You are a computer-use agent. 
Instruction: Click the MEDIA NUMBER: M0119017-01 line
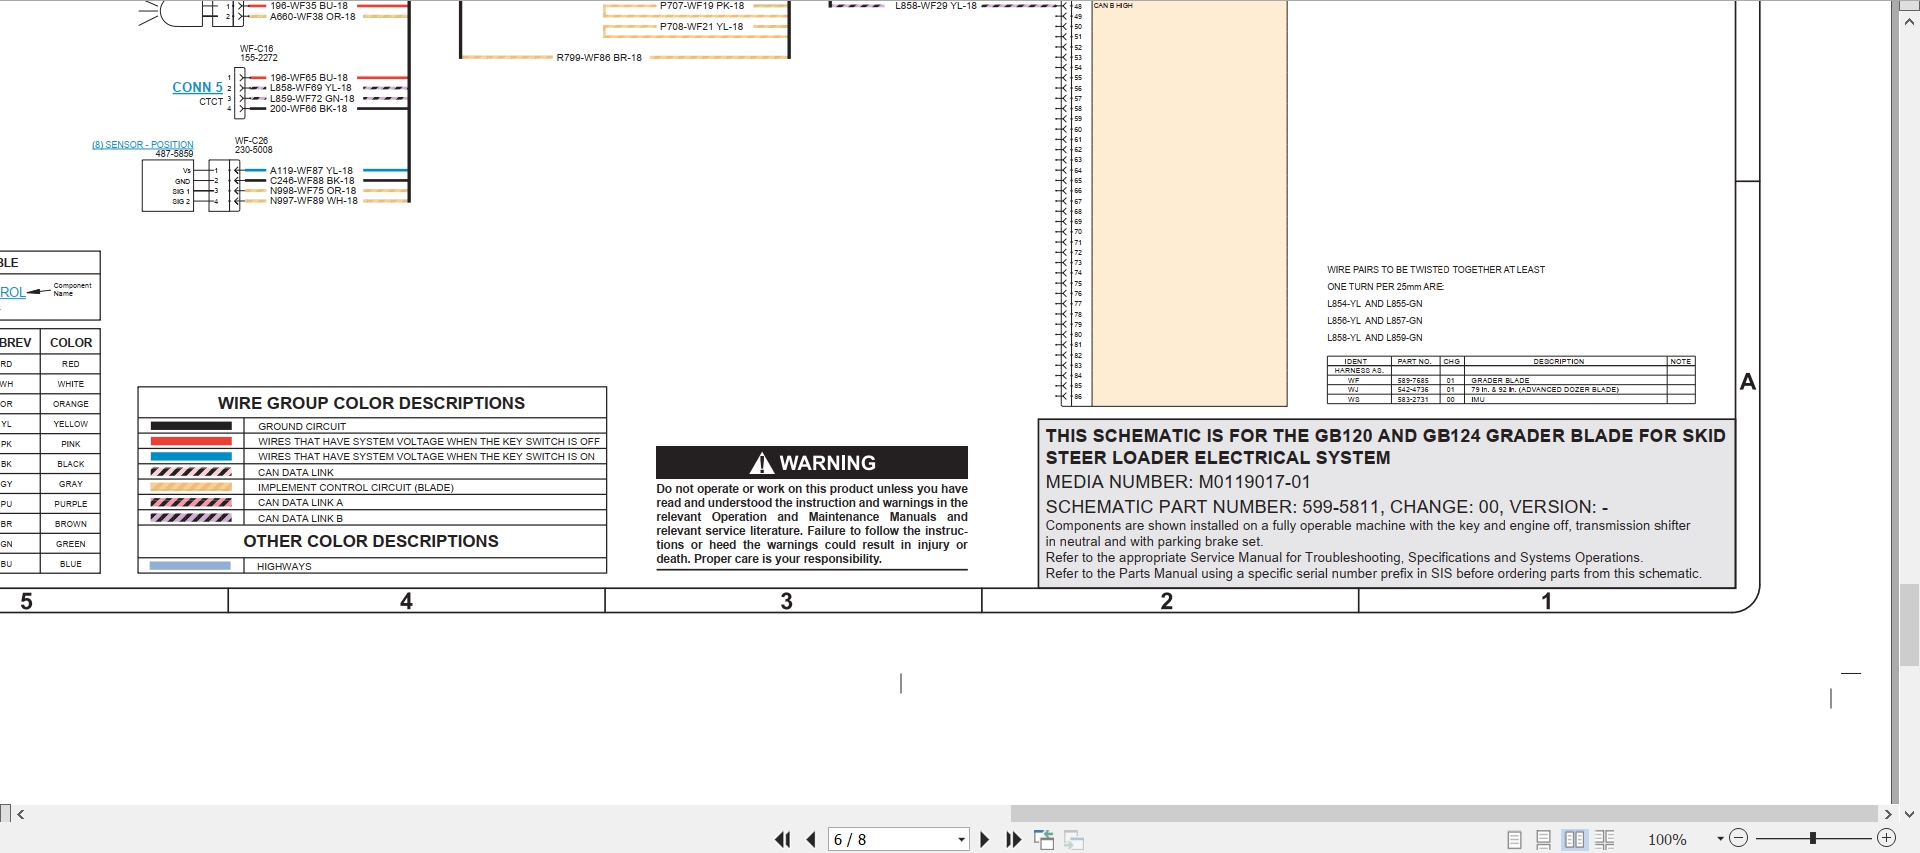point(1178,482)
